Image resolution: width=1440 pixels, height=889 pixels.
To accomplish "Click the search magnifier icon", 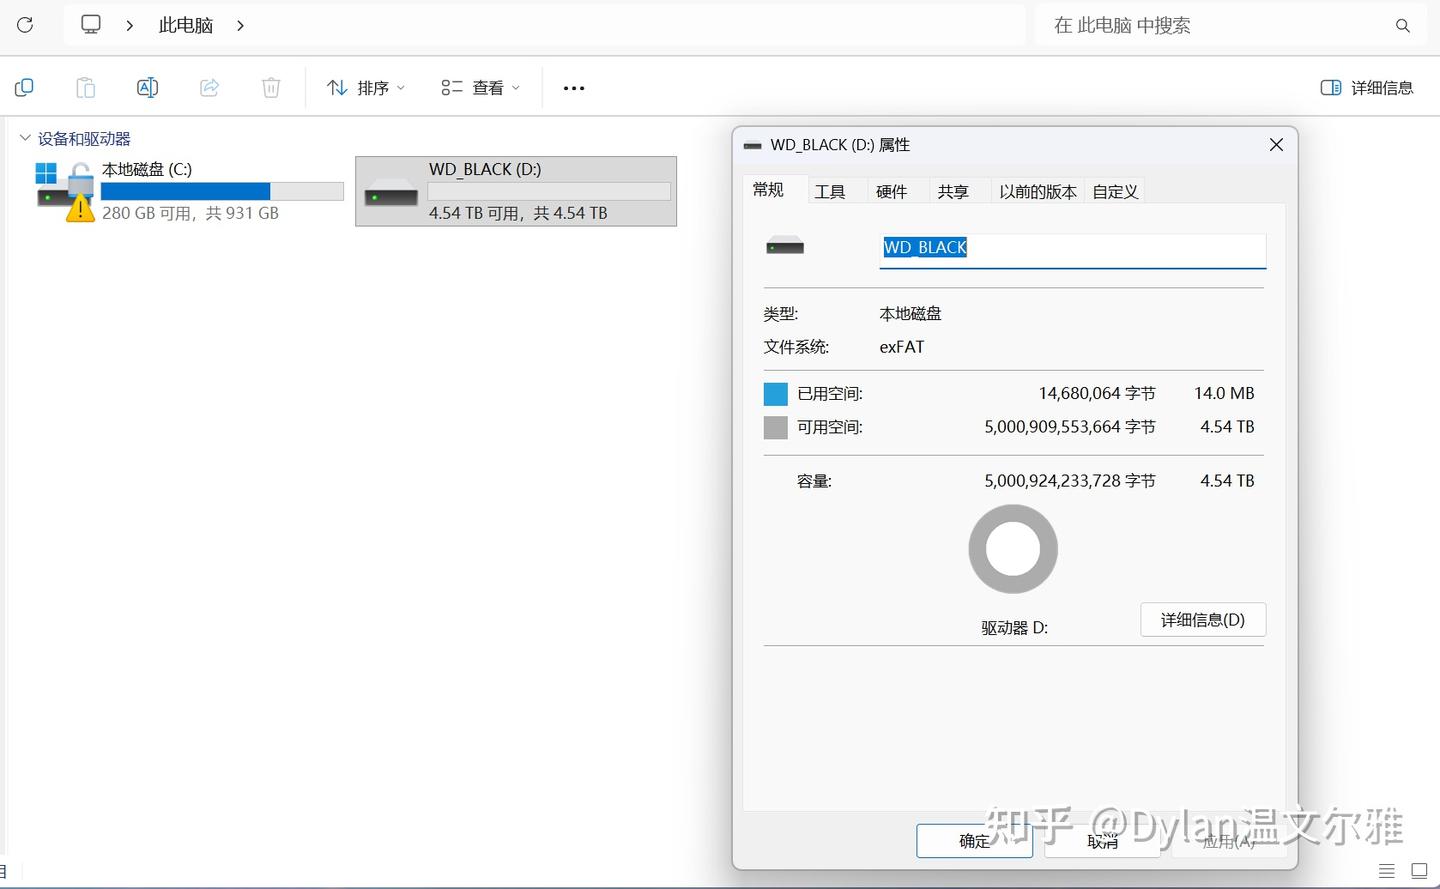I will (1403, 26).
